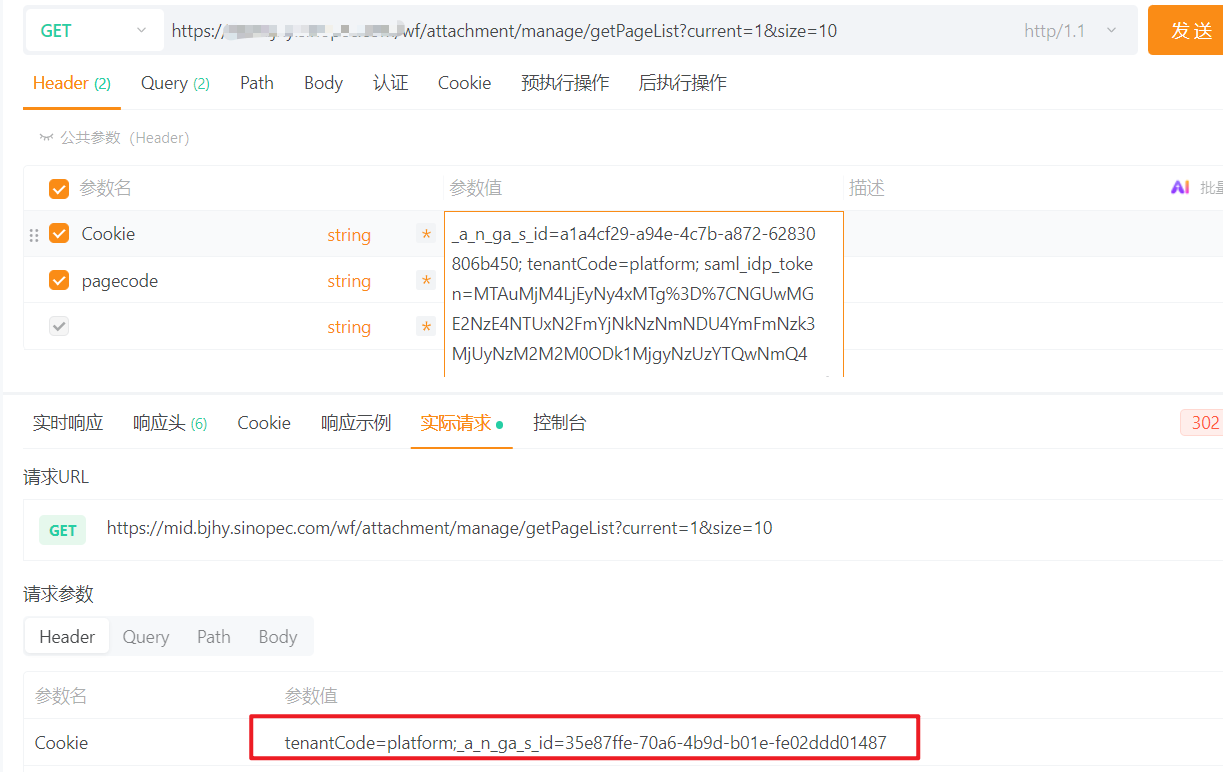
Task: Open the http/1.1 protocol dropdown
Action: pyautogui.click(x=1070, y=31)
